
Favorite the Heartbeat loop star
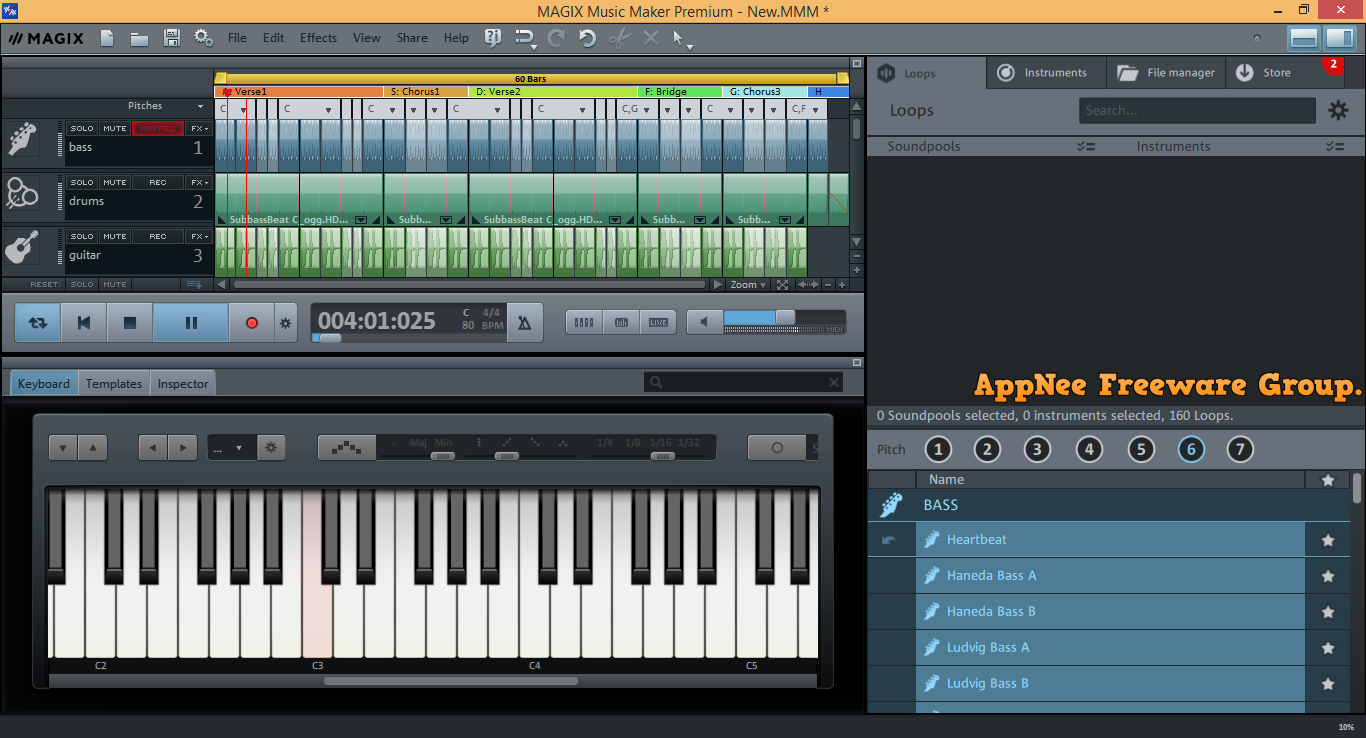(1328, 540)
